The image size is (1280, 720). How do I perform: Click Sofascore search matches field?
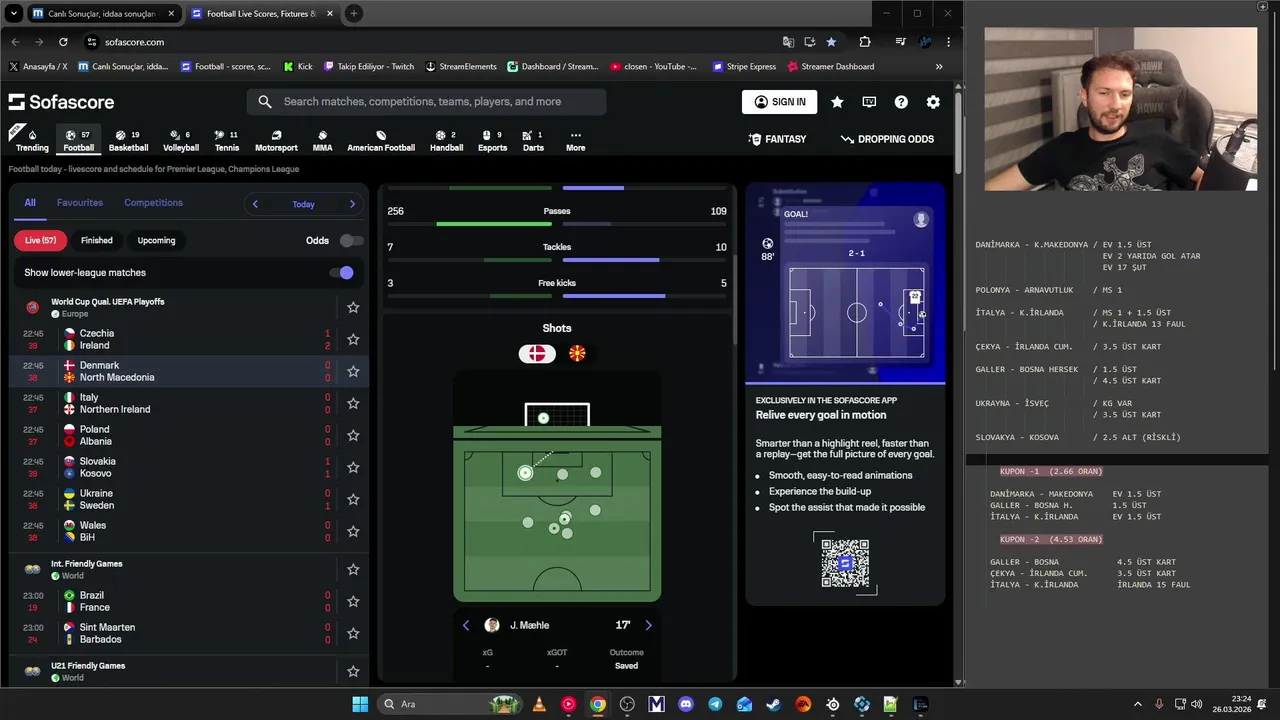[427, 102]
